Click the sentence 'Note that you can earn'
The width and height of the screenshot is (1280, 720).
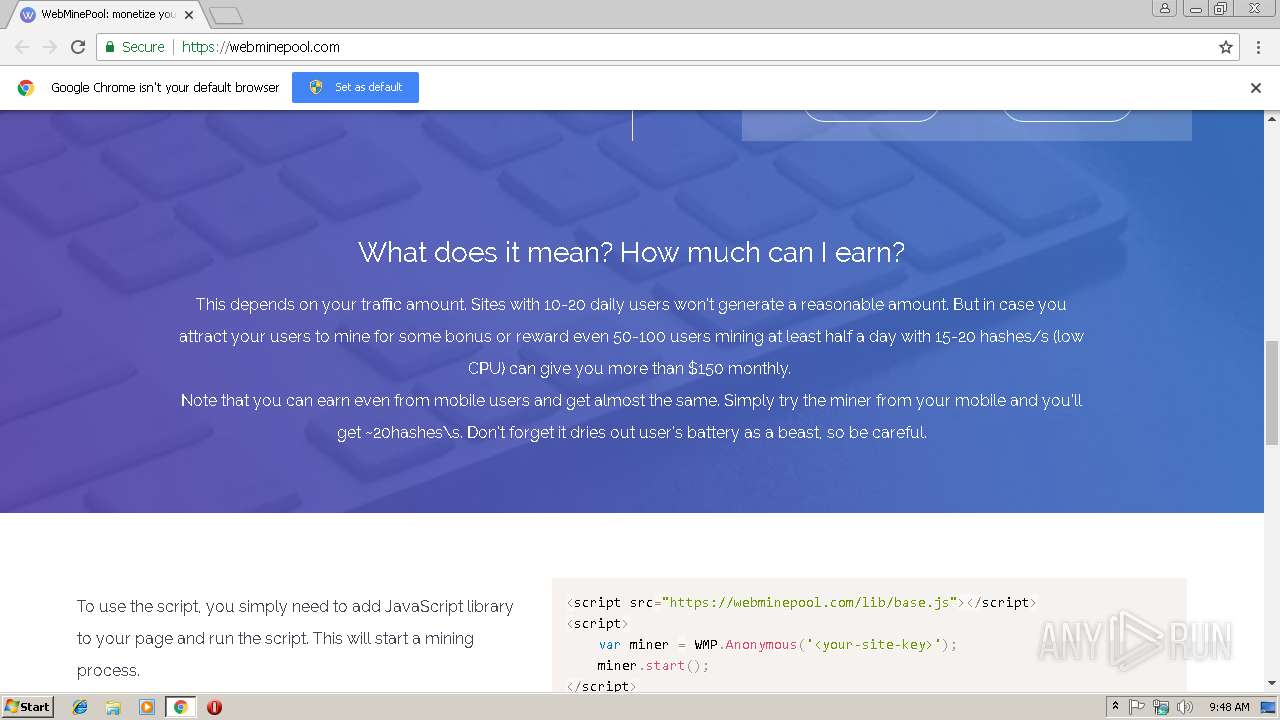632,416
